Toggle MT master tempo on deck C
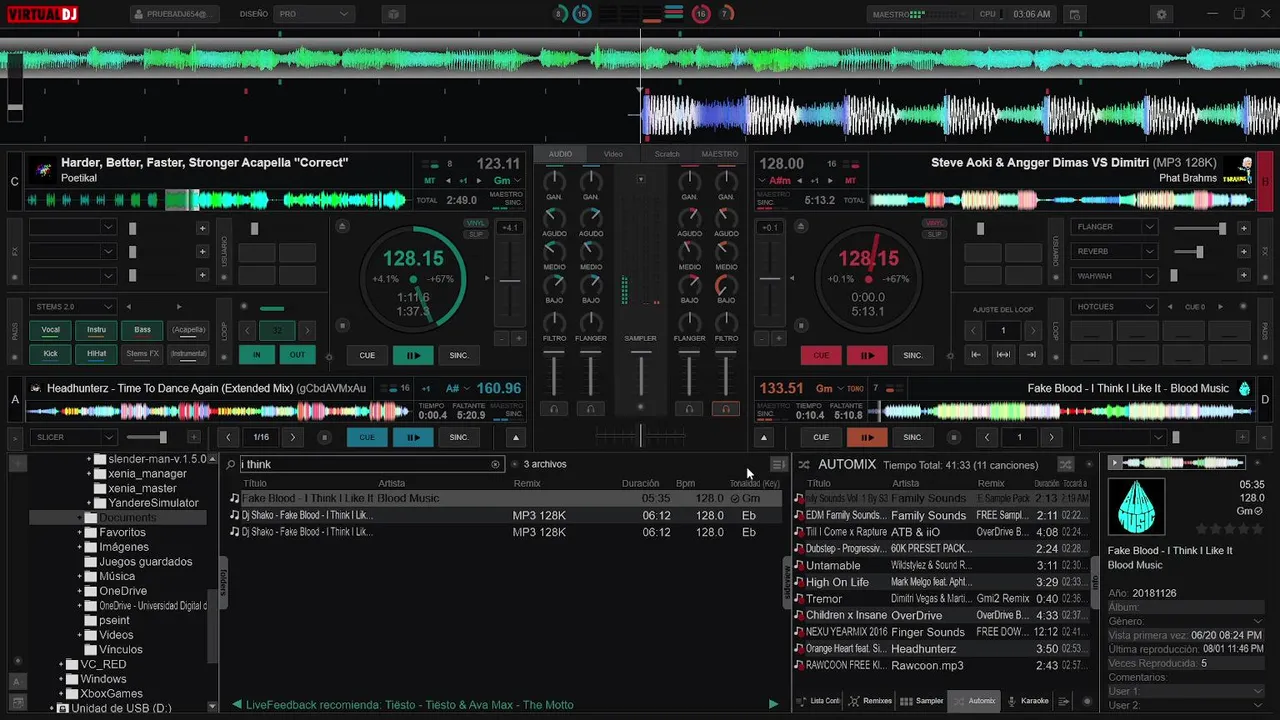Viewport: 1280px width, 720px height. point(429,181)
